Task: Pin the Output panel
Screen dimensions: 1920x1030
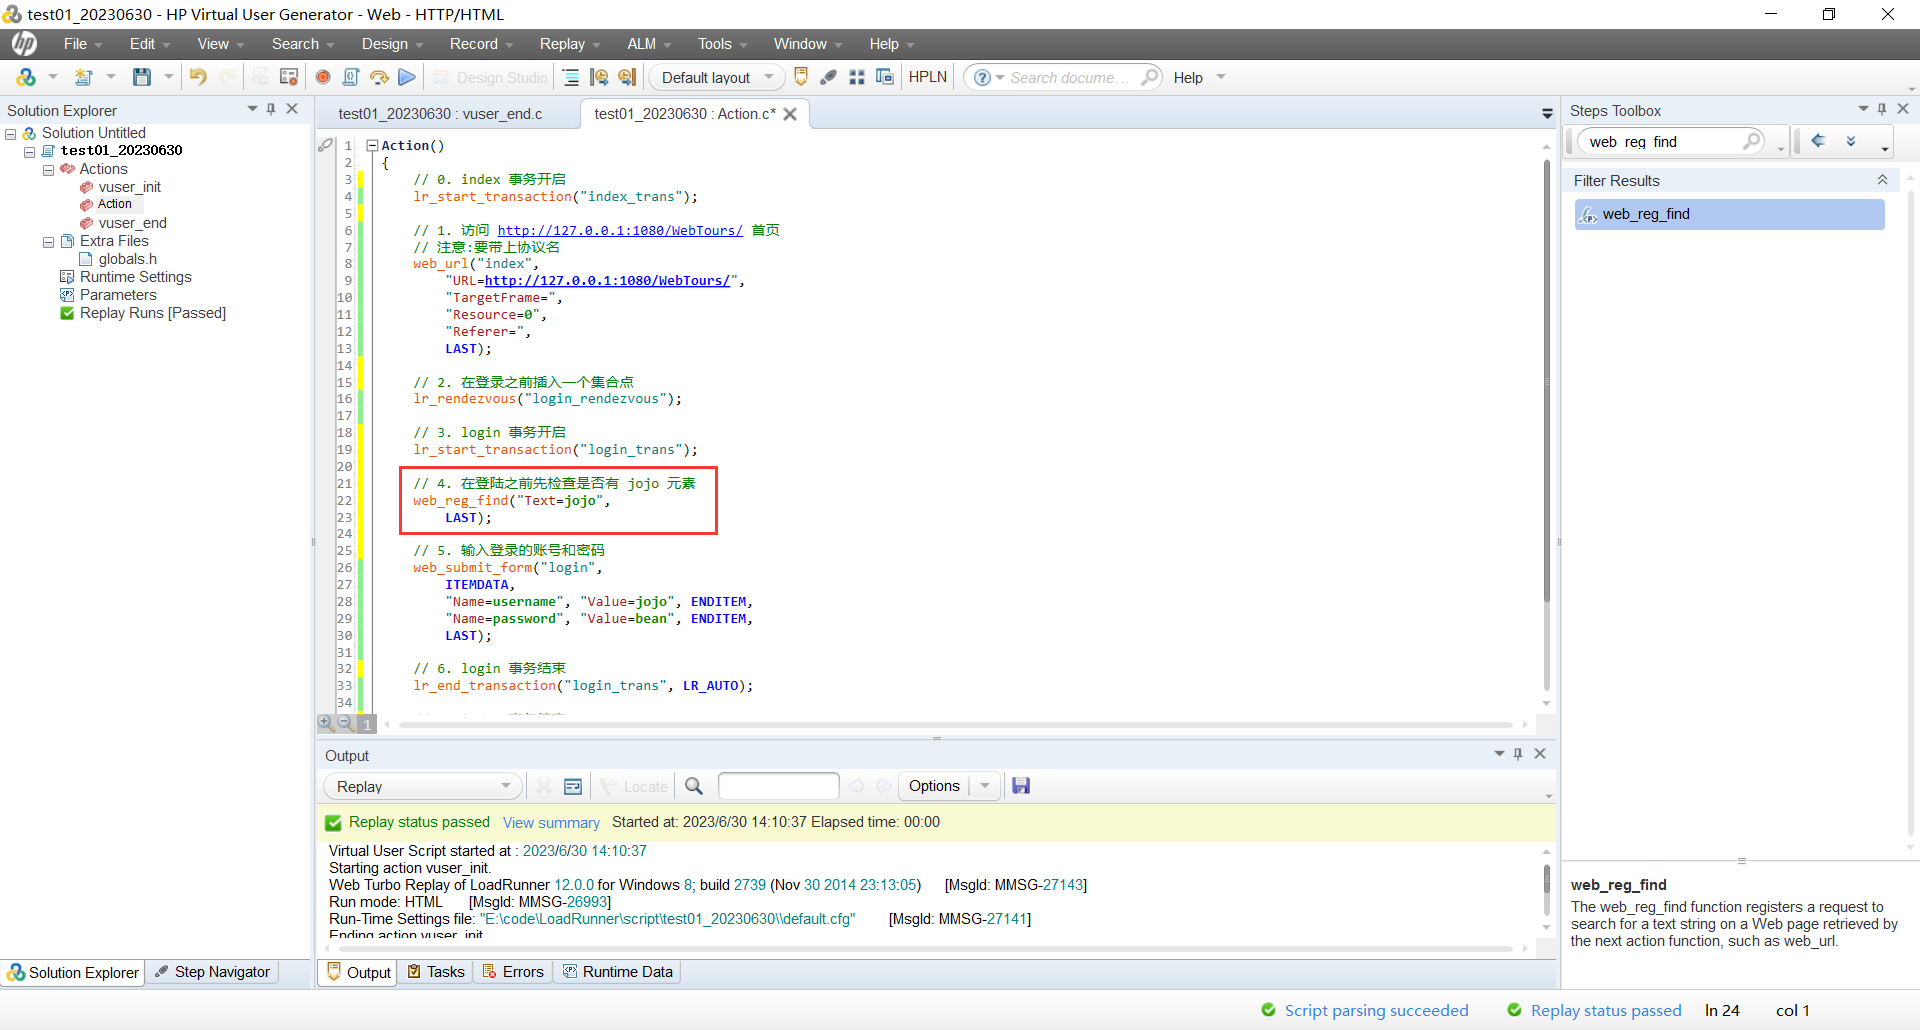Action: point(1518,754)
